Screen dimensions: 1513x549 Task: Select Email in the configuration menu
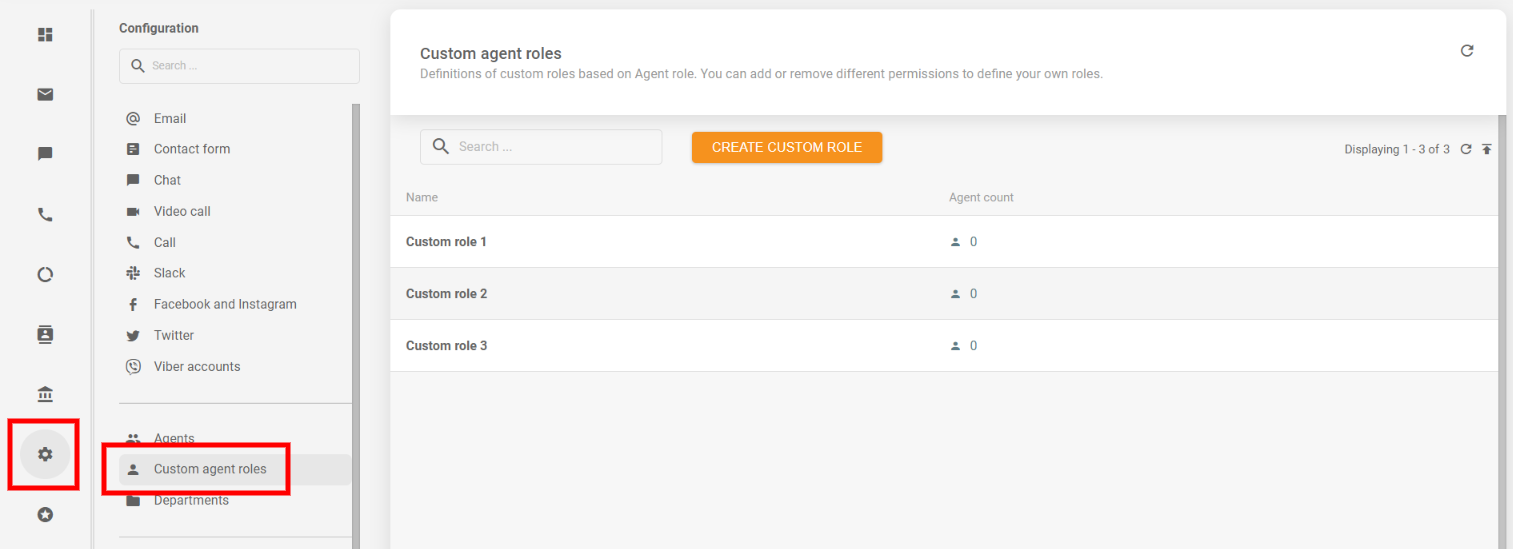[170, 118]
